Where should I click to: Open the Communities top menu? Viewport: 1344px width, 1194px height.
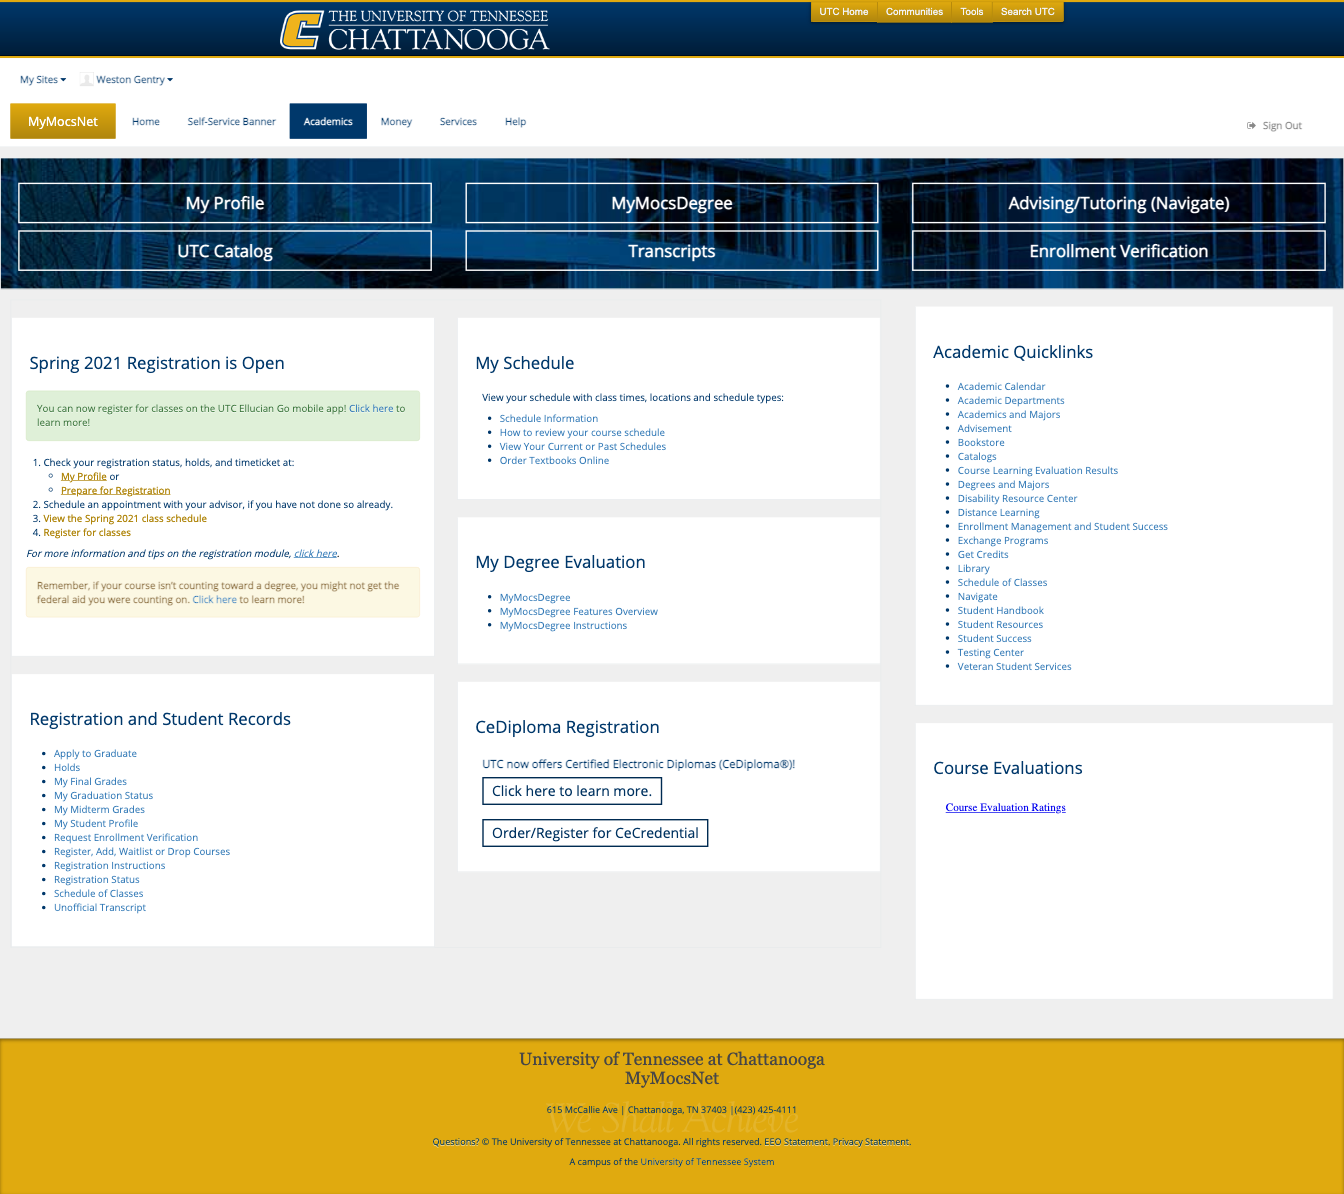click(x=914, y=12)
